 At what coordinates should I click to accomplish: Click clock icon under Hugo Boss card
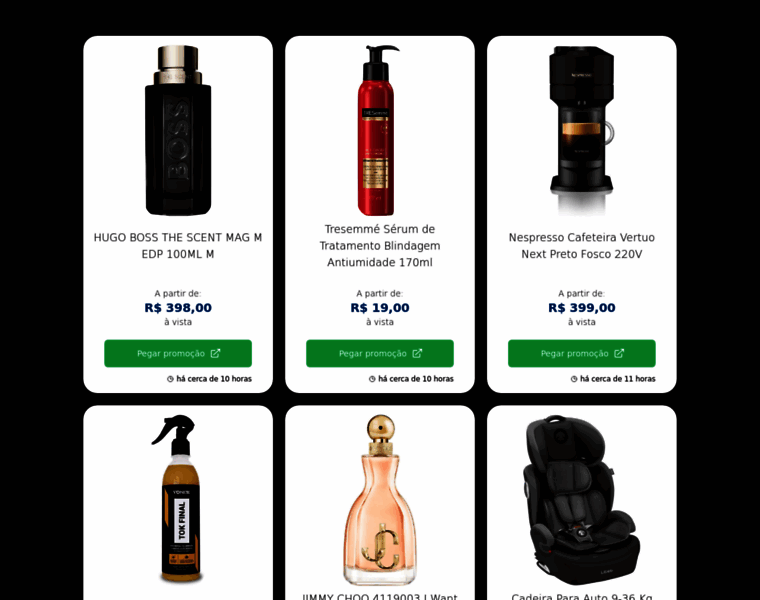point(170,379)
